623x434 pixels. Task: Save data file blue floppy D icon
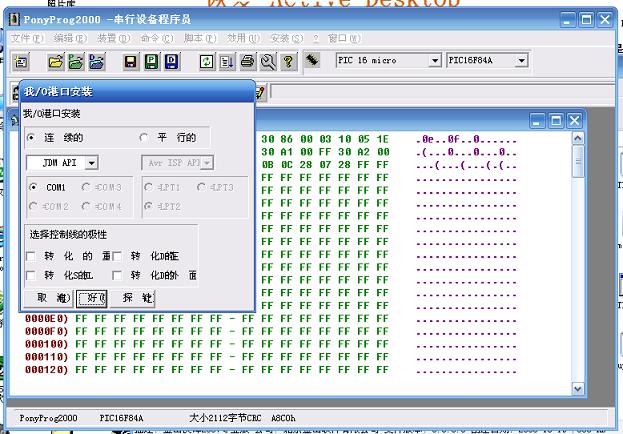[x=171, y=62]
